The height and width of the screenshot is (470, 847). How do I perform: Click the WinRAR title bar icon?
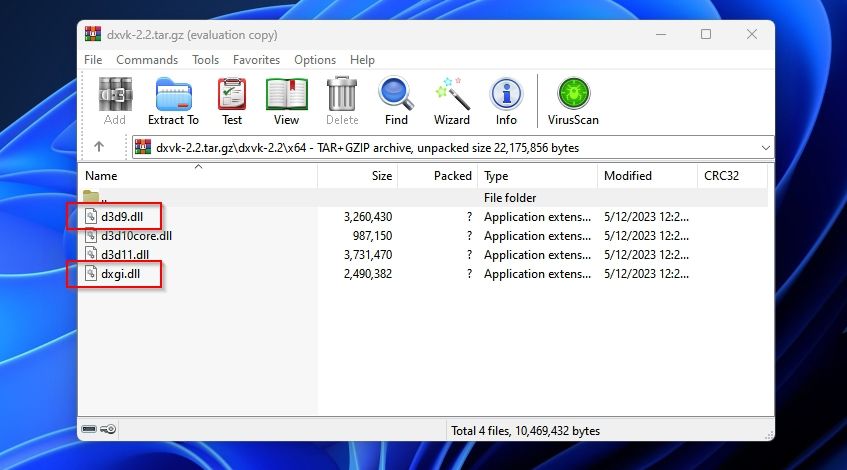coord(93,34)
